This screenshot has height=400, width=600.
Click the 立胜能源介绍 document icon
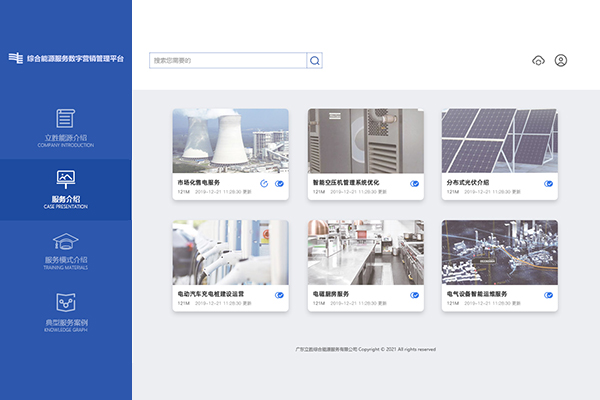pyautogui.click(x=66, y=118)
